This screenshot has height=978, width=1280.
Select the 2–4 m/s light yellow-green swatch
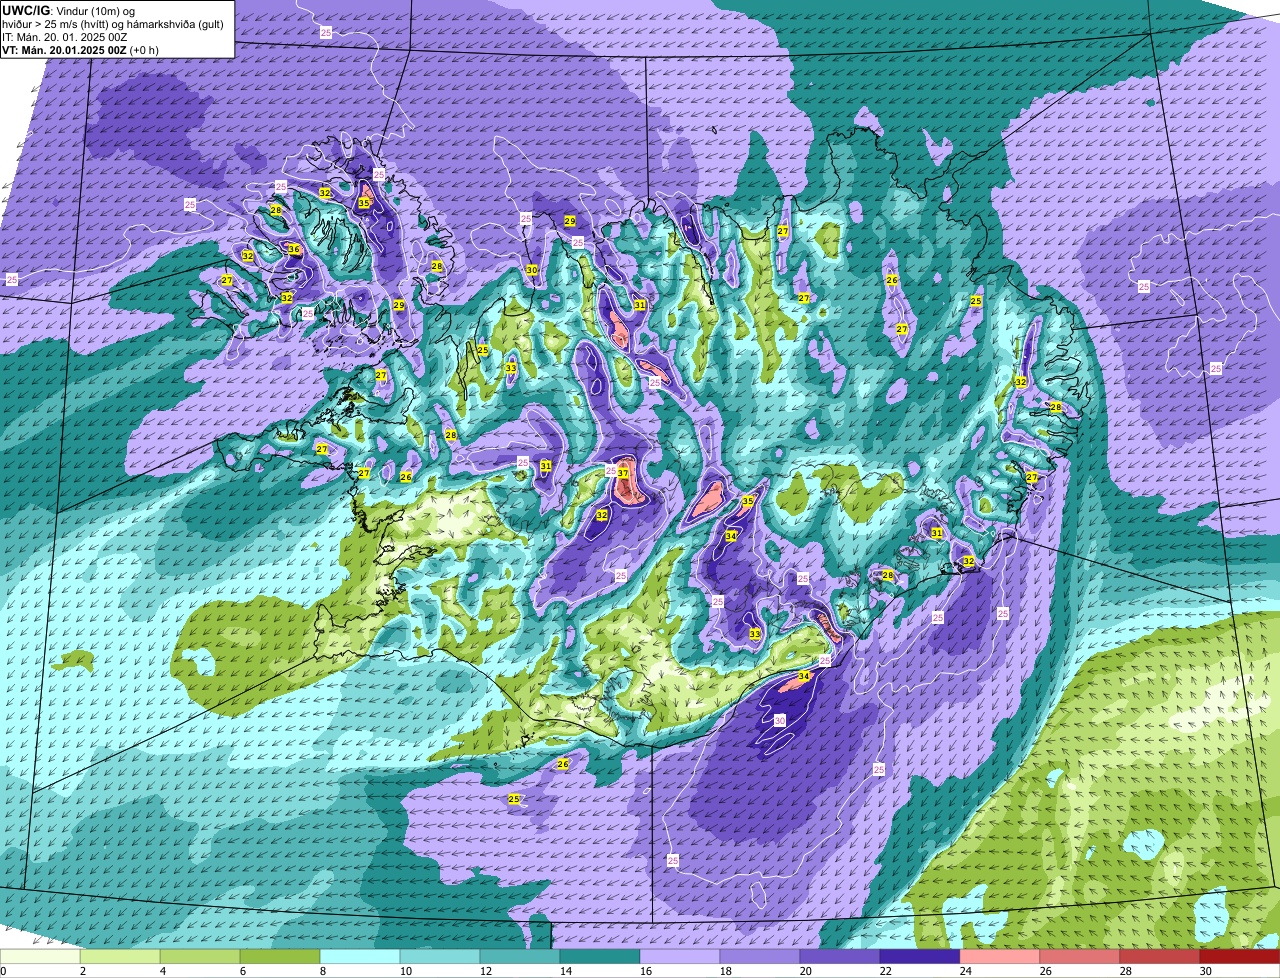[120, 957]
